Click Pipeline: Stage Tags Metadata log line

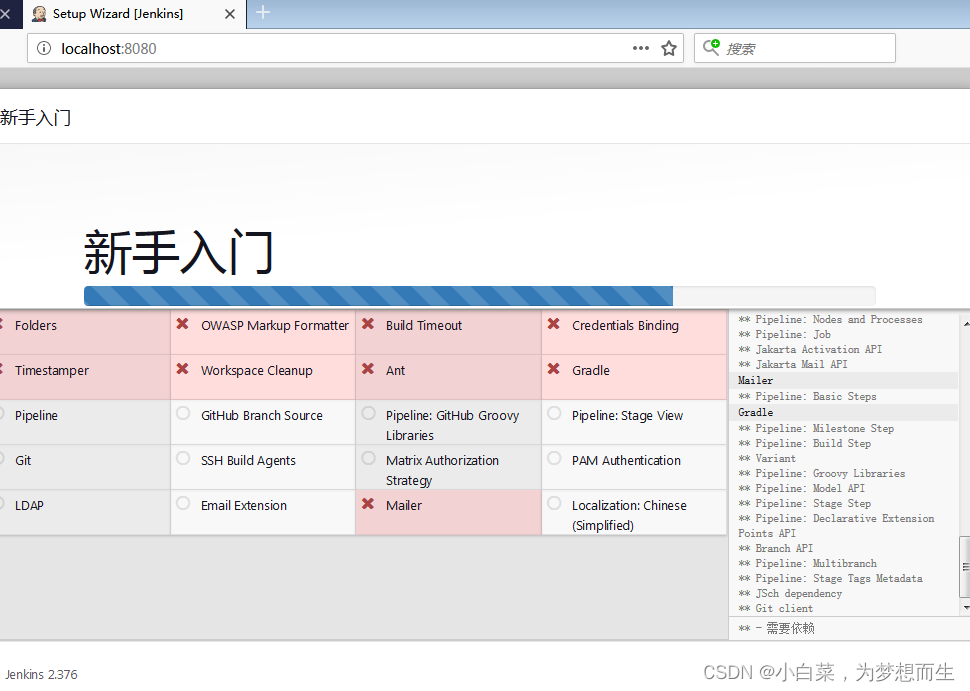(x=830, y=578)
